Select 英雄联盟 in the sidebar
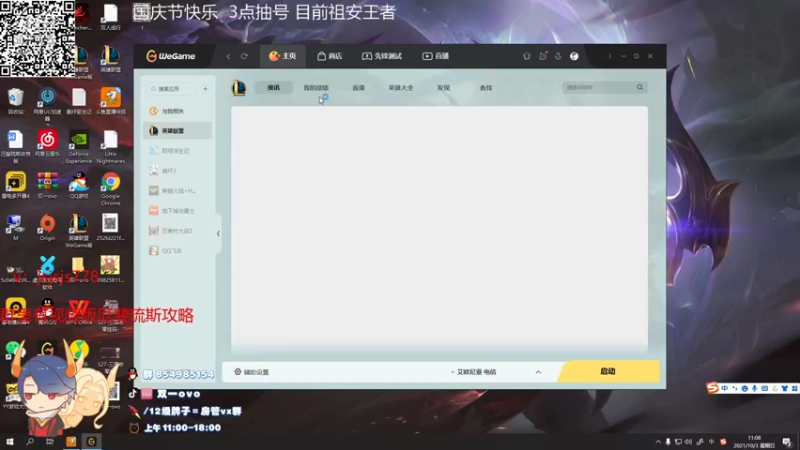The image size is (800, 450). point(177,131)
